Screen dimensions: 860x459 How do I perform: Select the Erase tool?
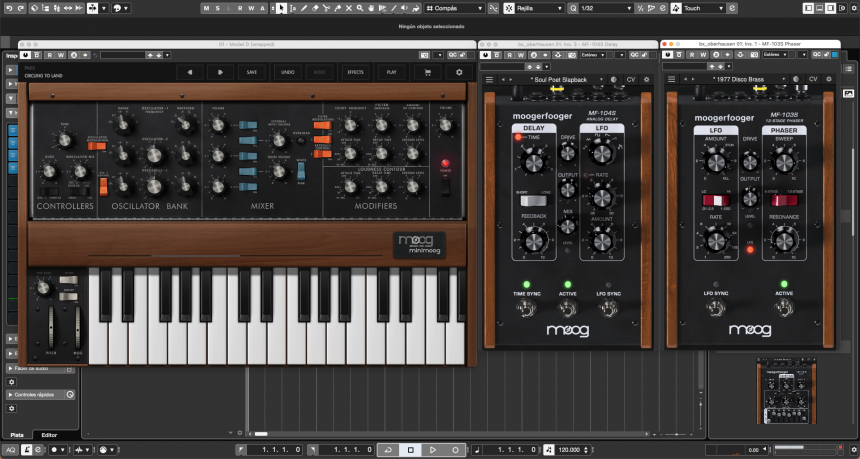(315, 8)
